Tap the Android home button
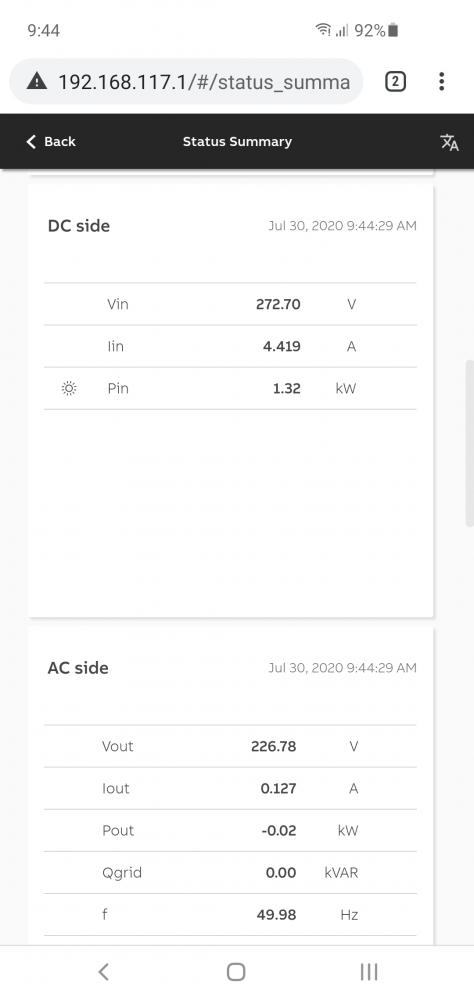This screenshot has height=1000, width=474. click(x=236, y=971)
